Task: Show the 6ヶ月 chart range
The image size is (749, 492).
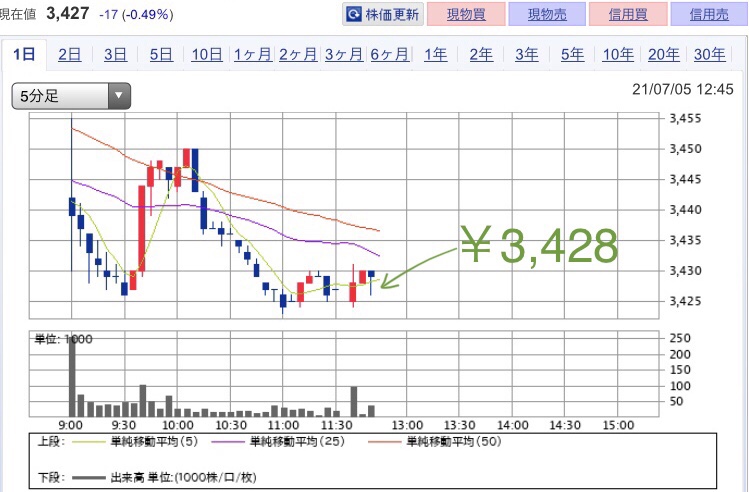Action: click(390, 54)
